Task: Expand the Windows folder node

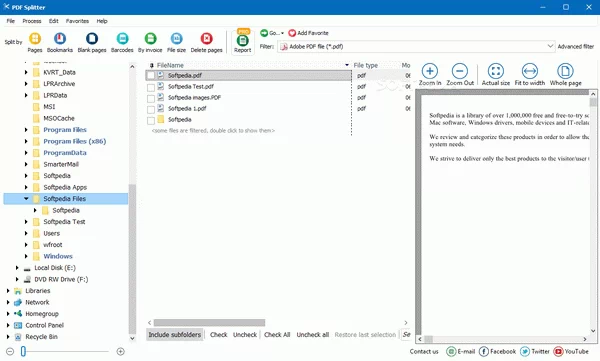Action: pyautogui.click(x=26, y=256)
